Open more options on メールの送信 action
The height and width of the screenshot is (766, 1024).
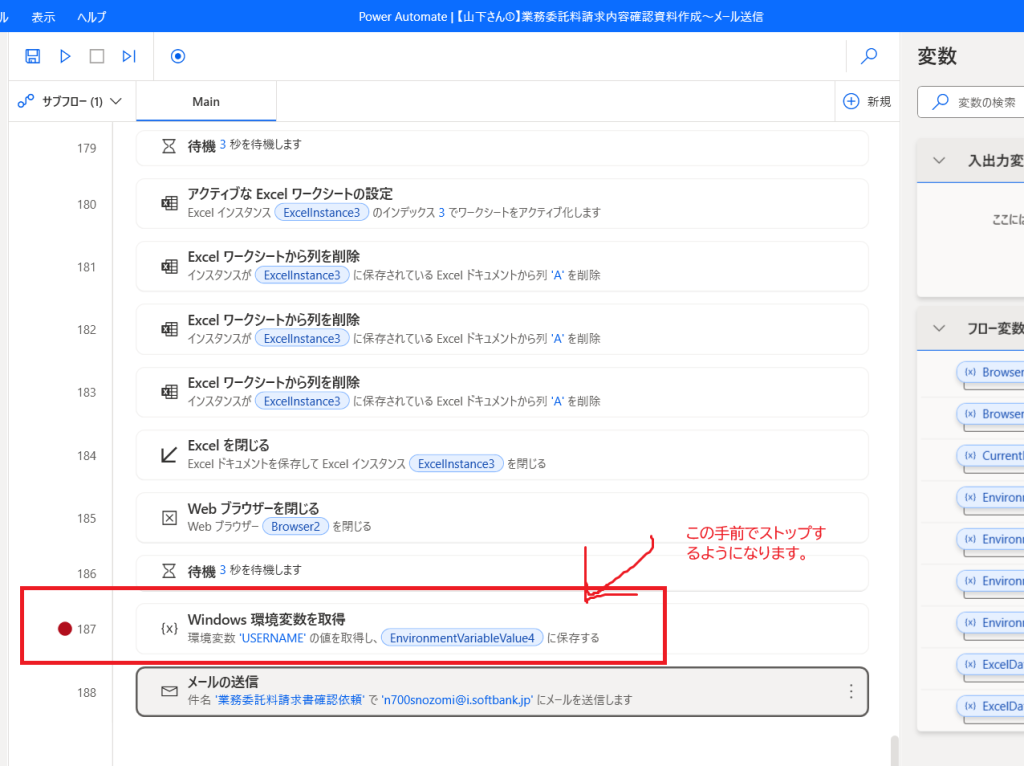pos(851,691)
